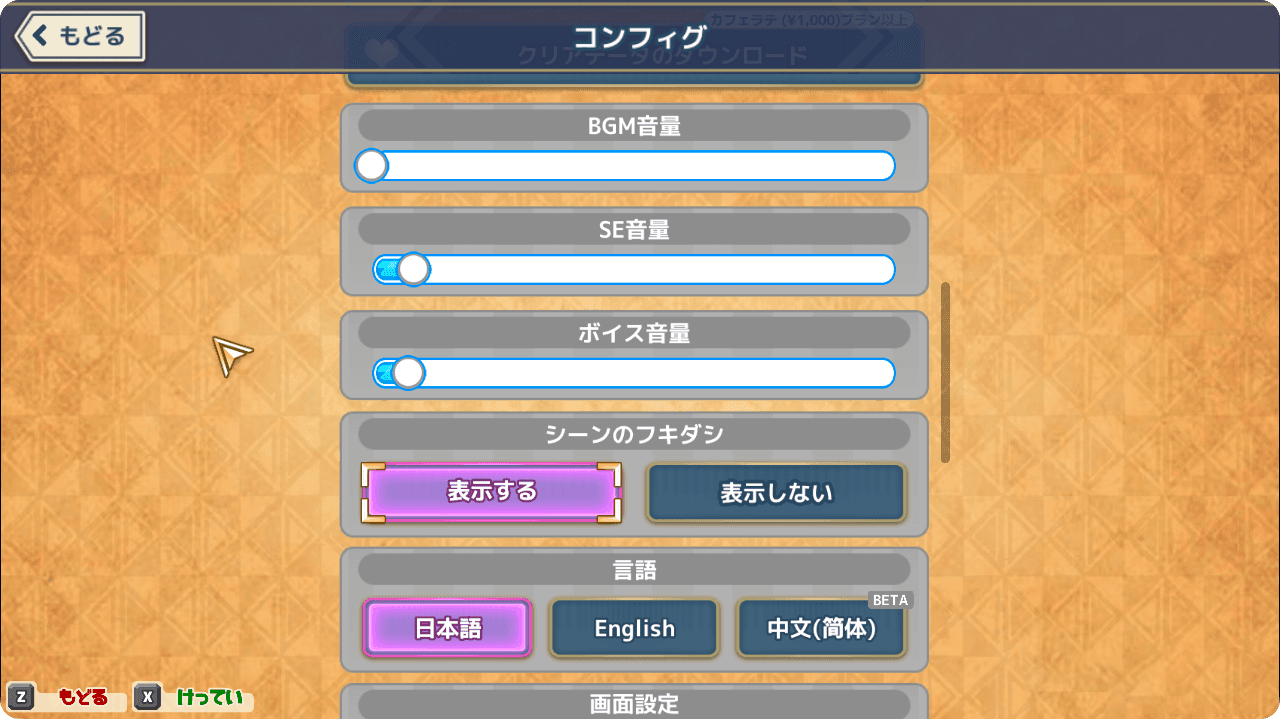Click the Z key icon at bottom
Image resolution: width=1280 pixels, height=719 pixels.
click(21, 697)
